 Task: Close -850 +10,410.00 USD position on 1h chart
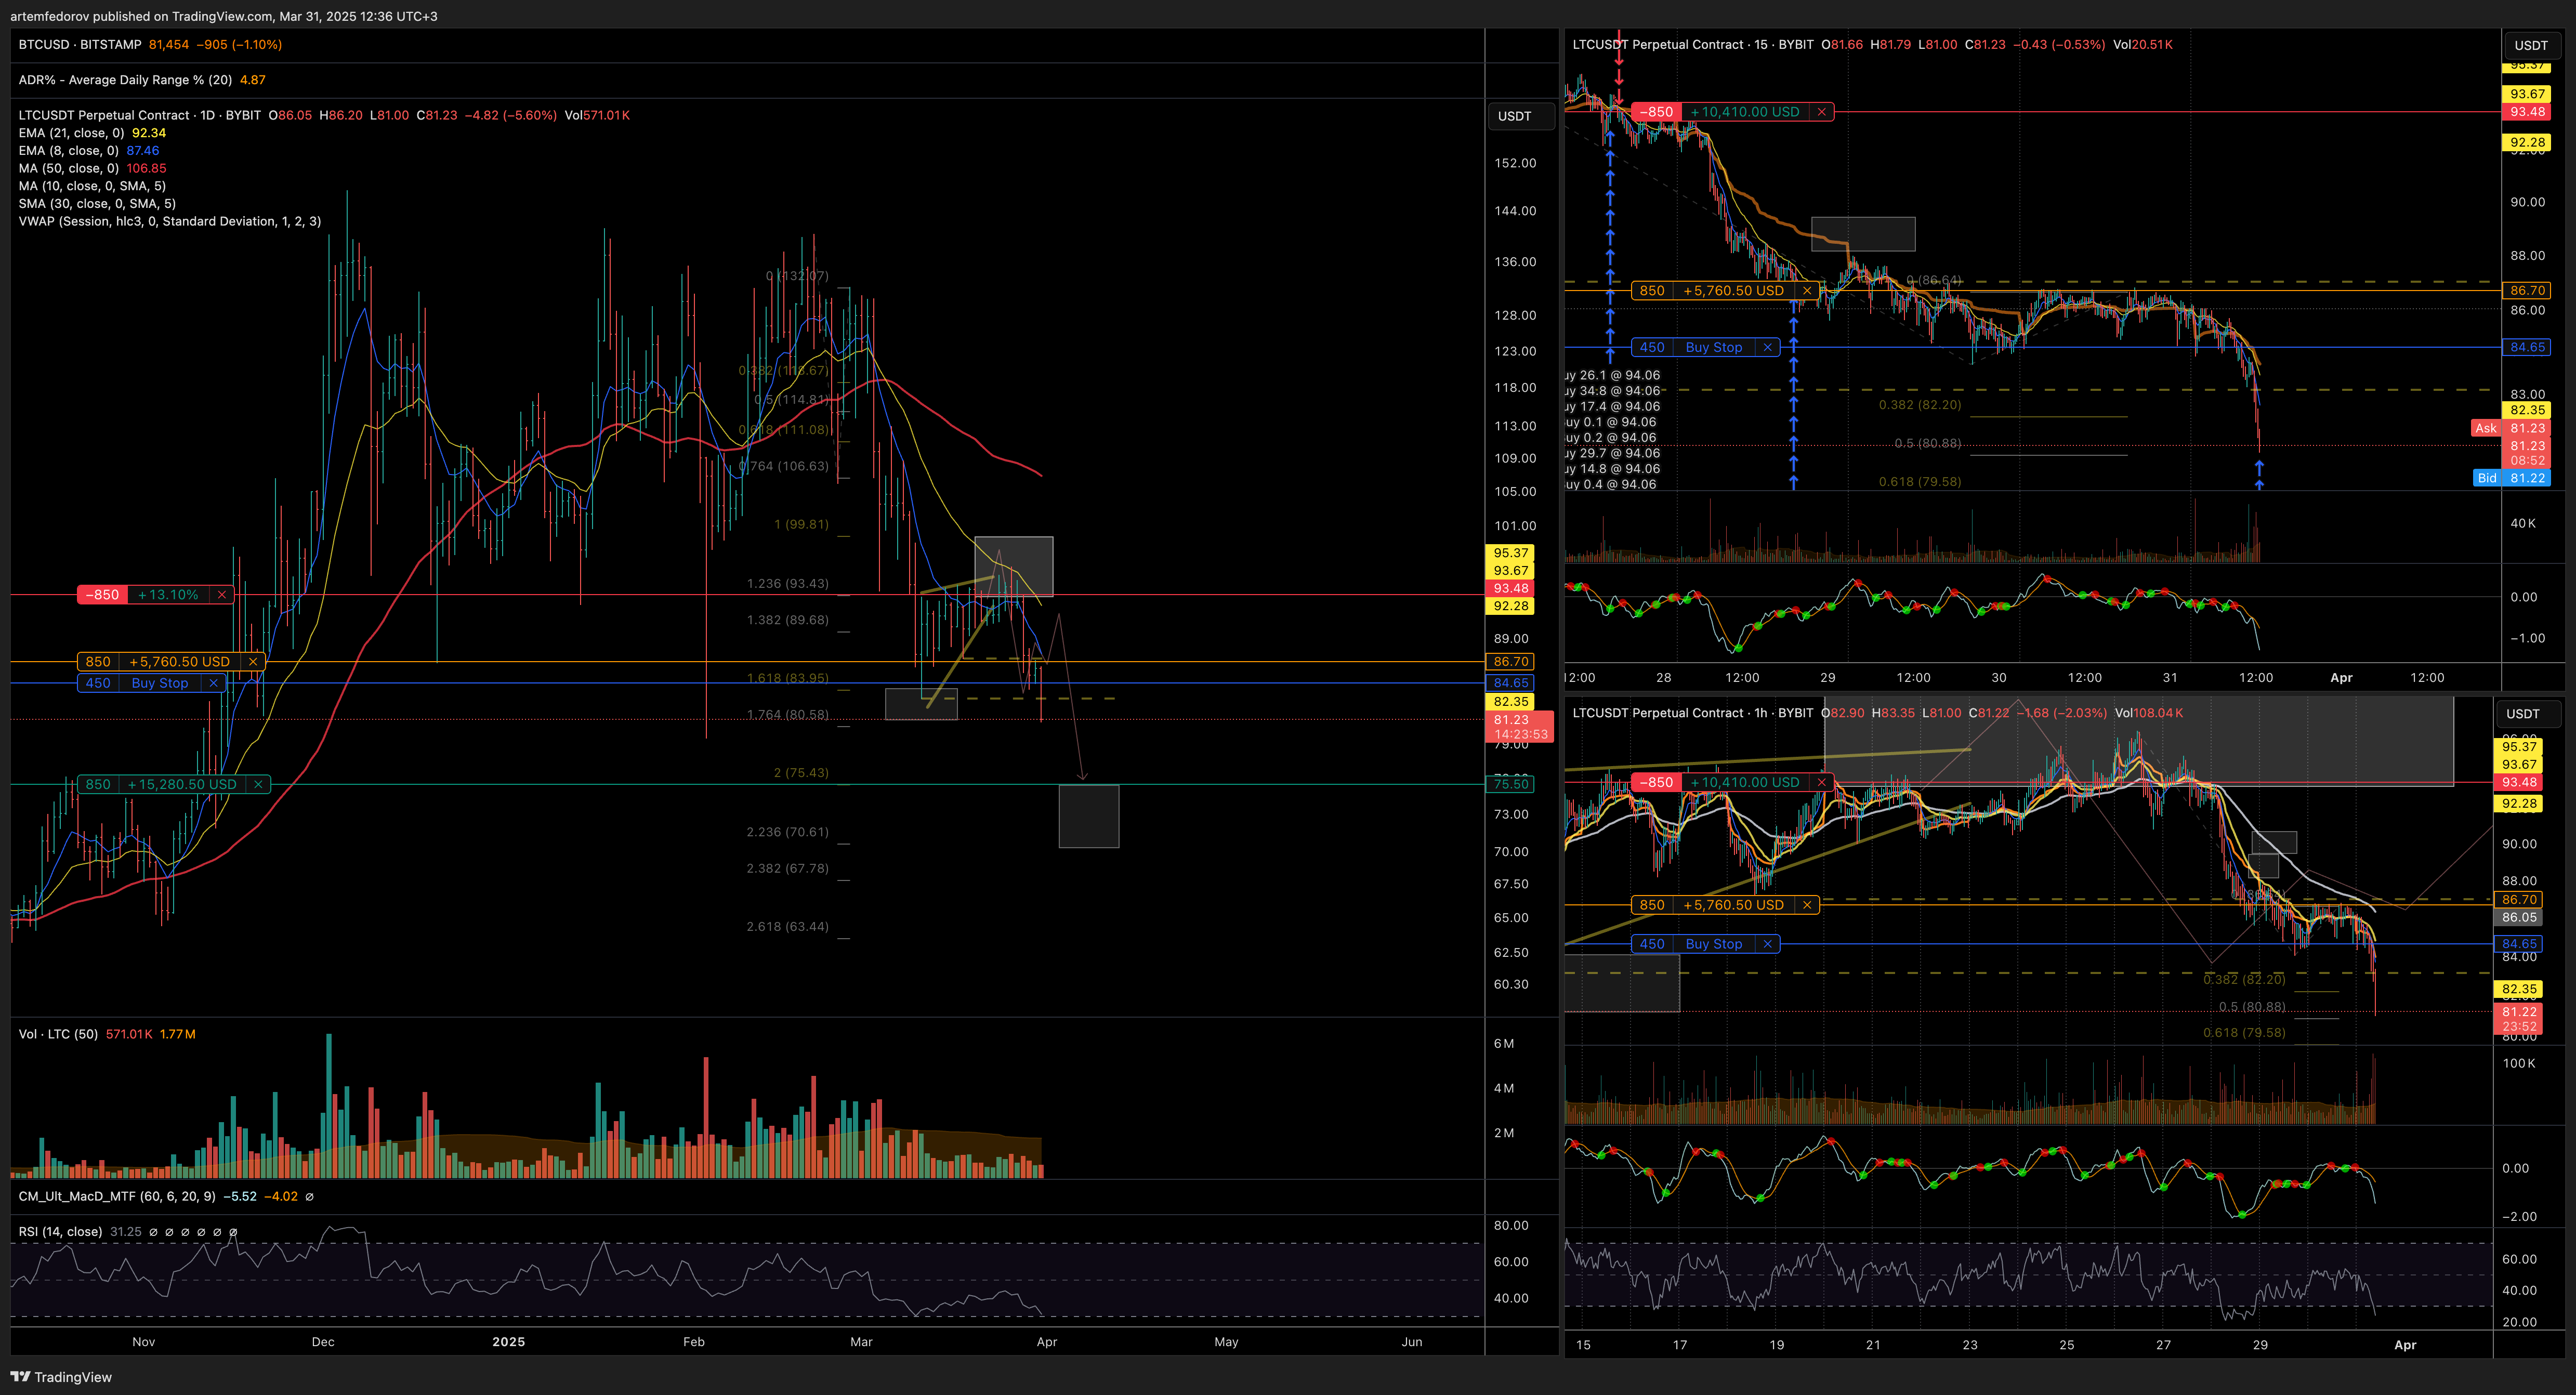click(1822, 783)
